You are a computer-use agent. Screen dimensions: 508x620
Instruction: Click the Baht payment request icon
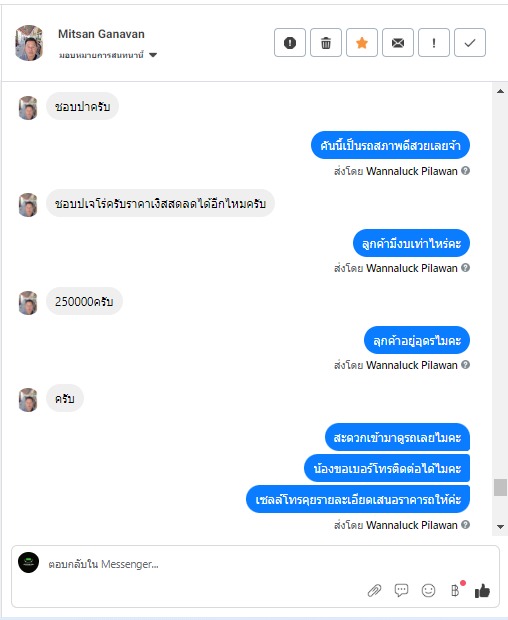pyautogui.click(x=455, y=590)
